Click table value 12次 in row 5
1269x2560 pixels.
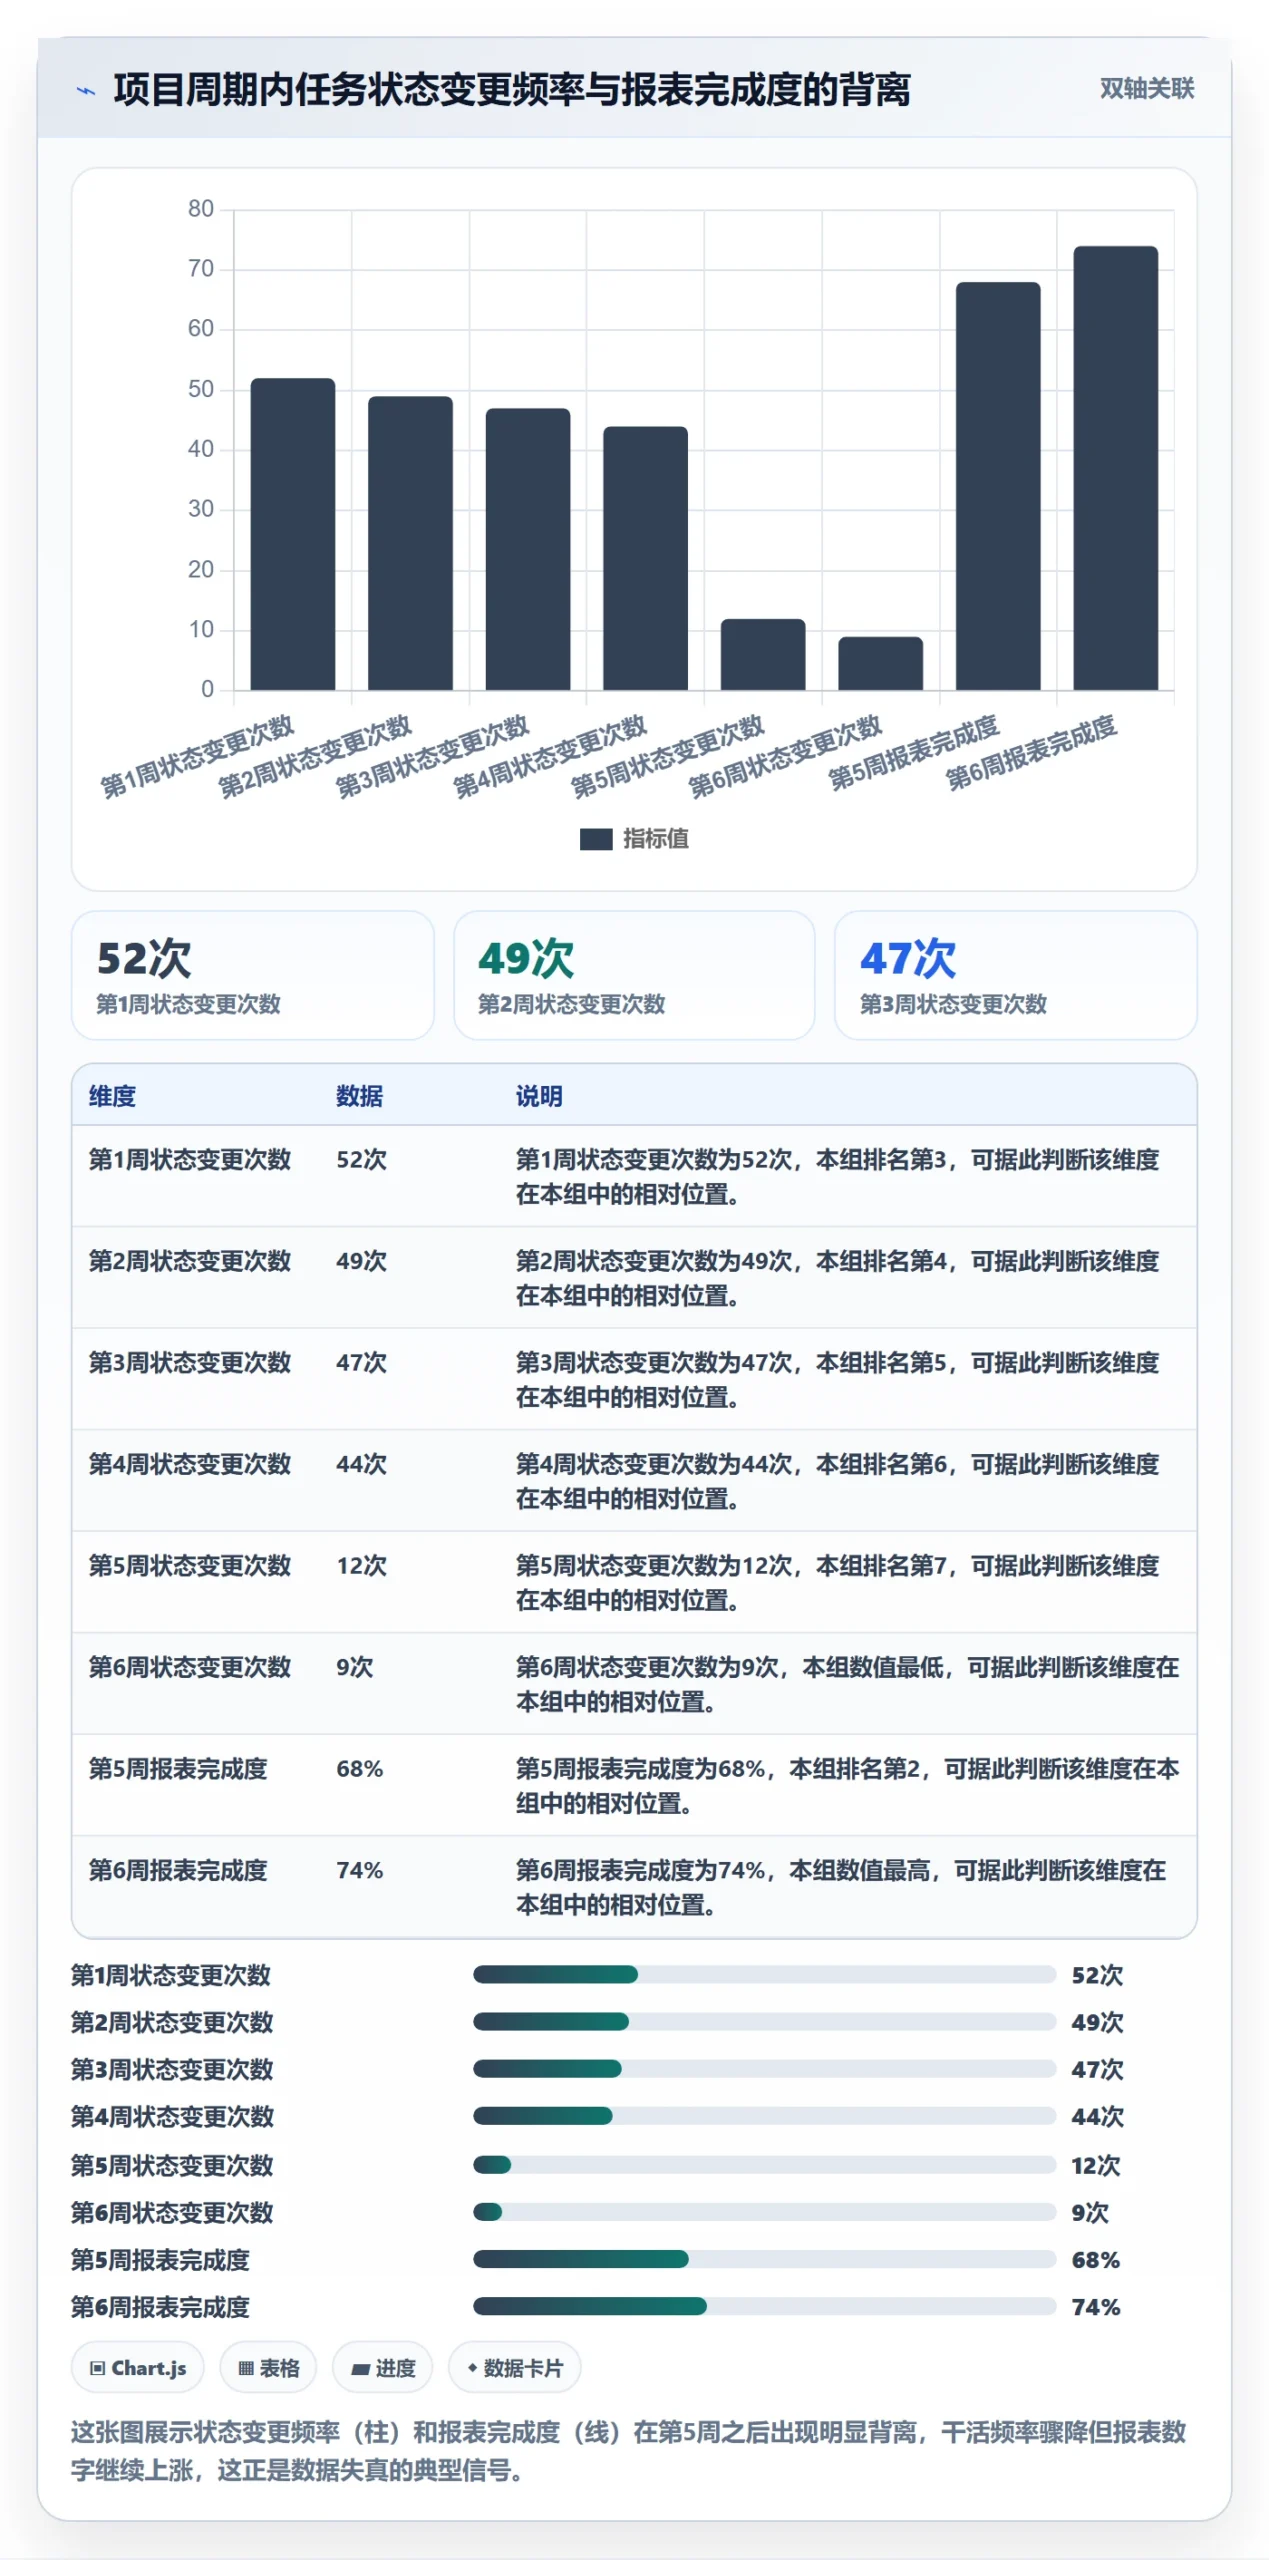tap(361, 1565)
